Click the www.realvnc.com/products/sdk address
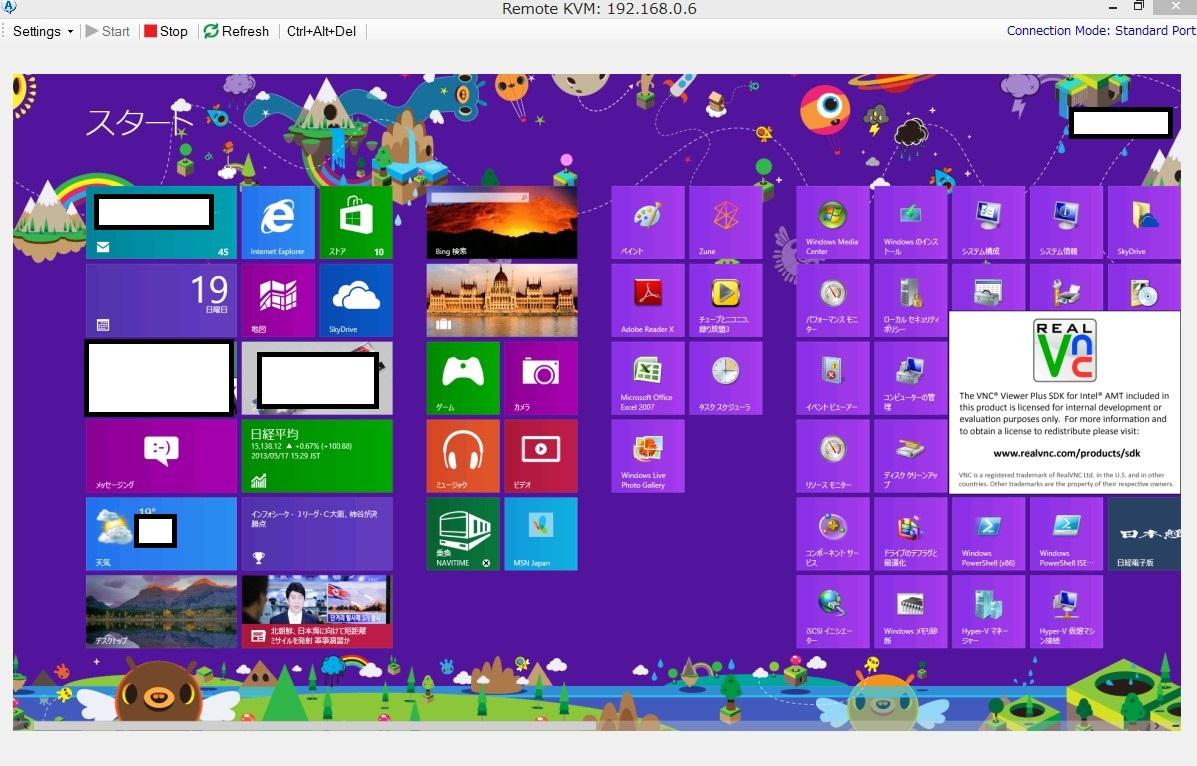 click(1066, 453)
